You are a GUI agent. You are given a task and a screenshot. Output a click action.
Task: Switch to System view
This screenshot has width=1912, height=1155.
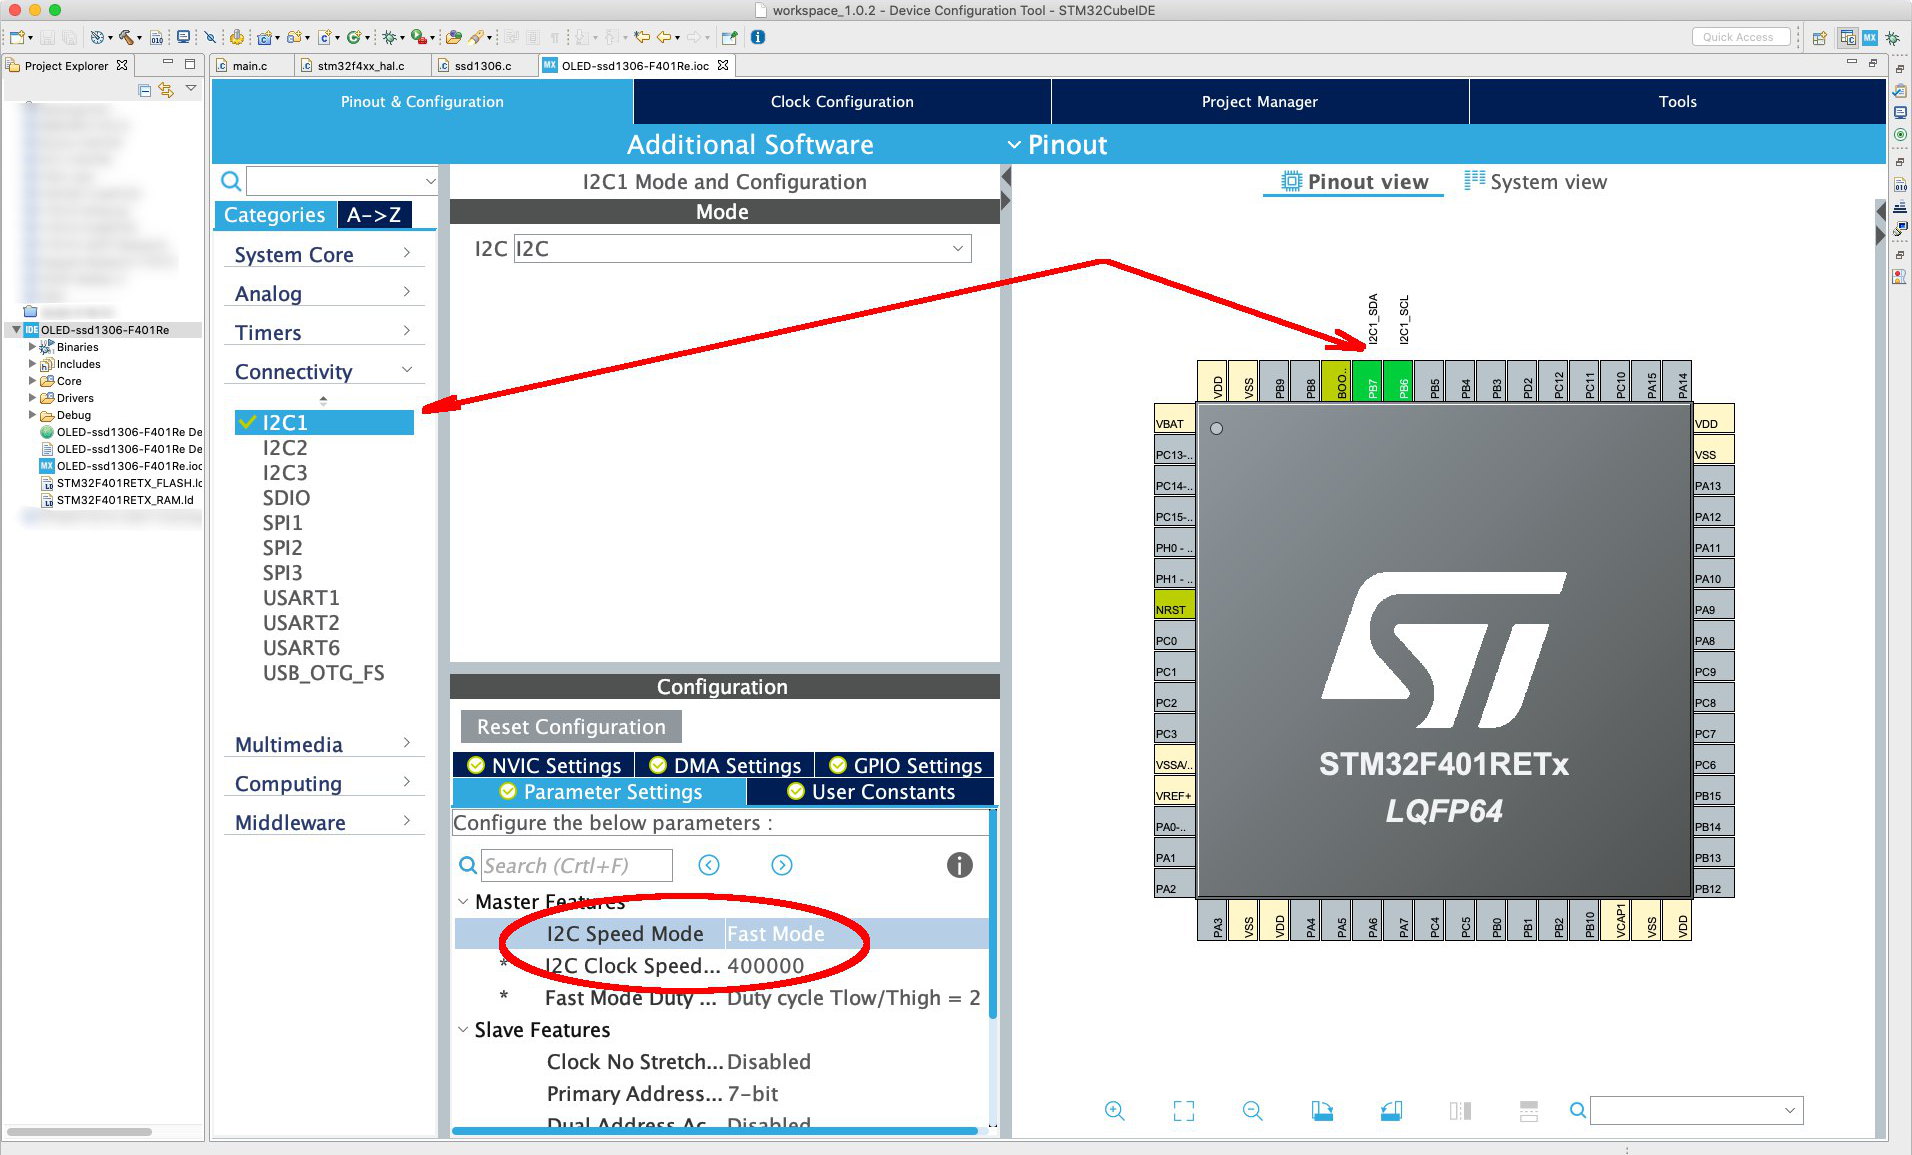[1535, 182]
